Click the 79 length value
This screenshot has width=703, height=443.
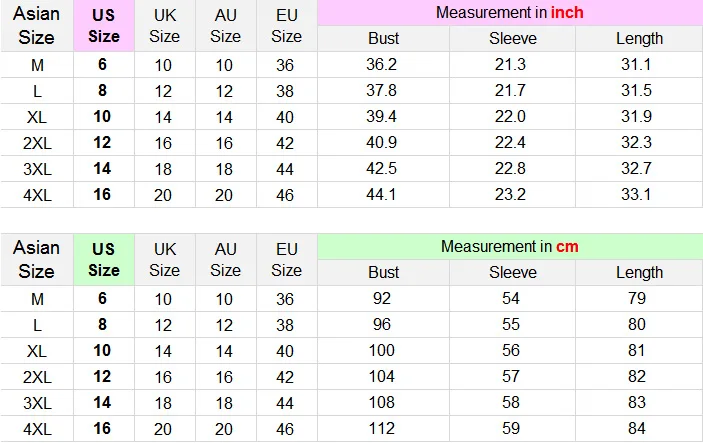click(x=638, y=299)
